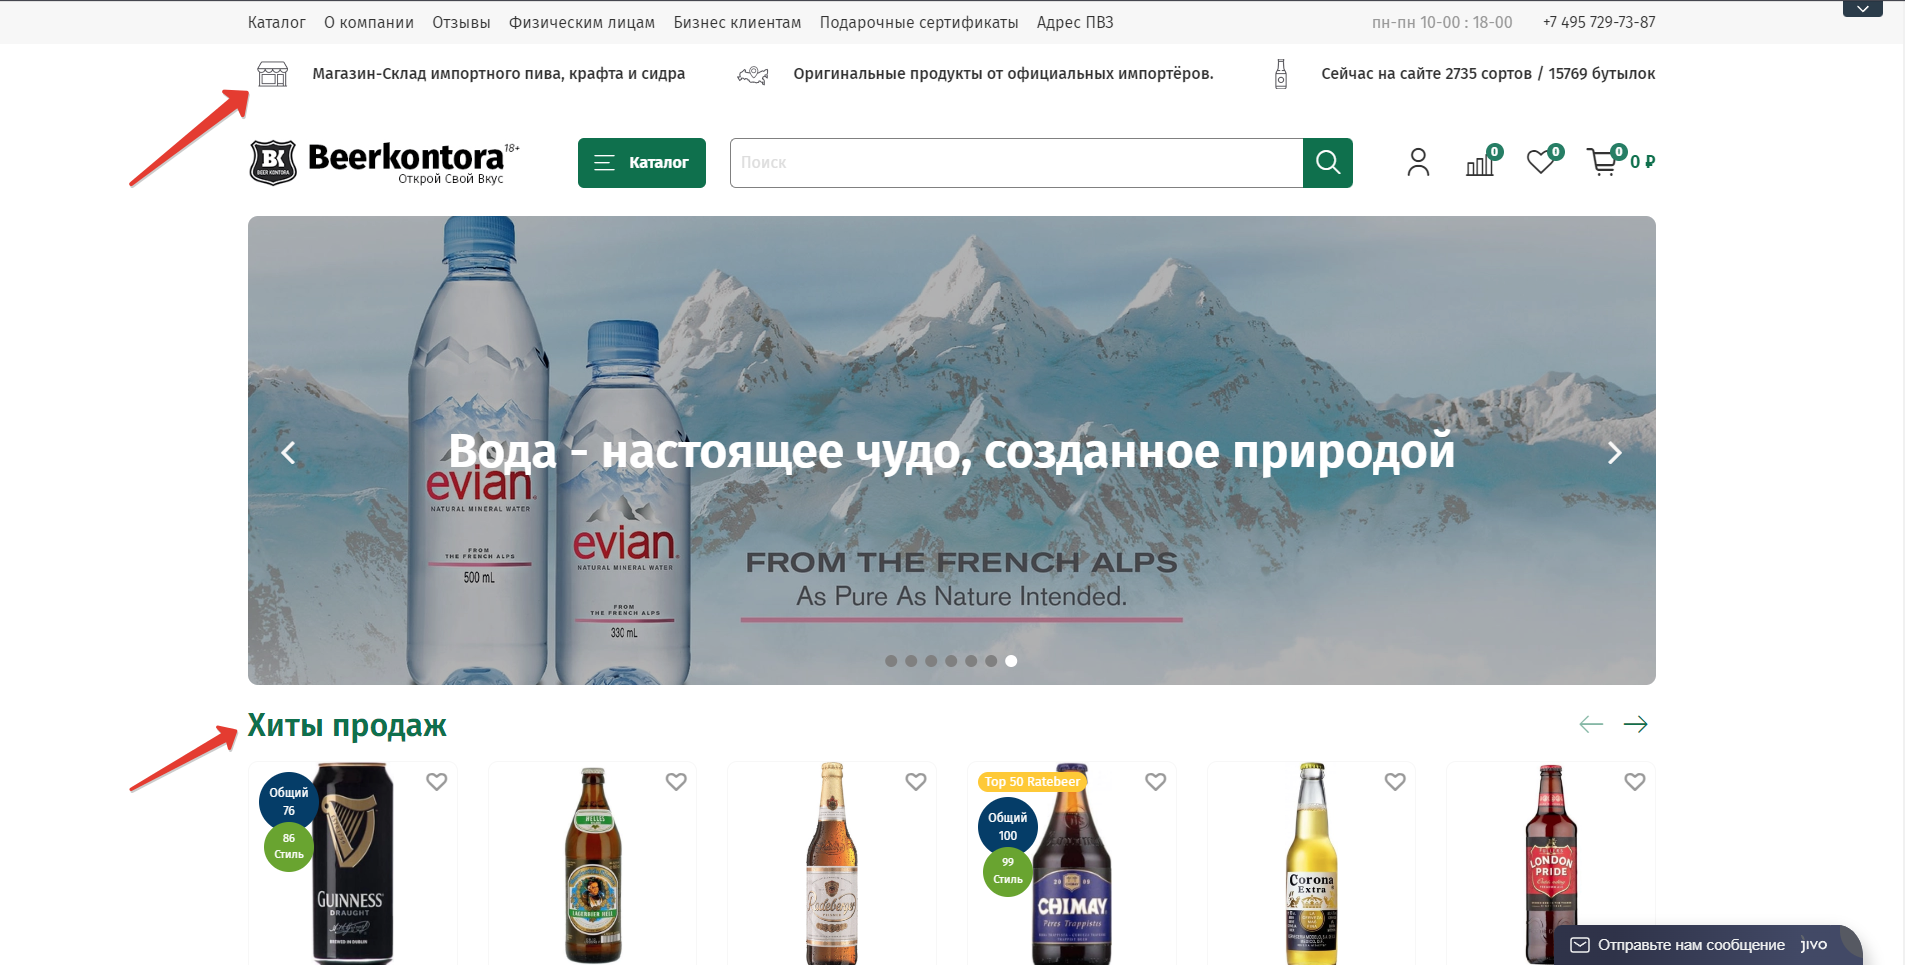
Task: Click the '86 Стиль' badge on Guinness
Action: point(289,846)
